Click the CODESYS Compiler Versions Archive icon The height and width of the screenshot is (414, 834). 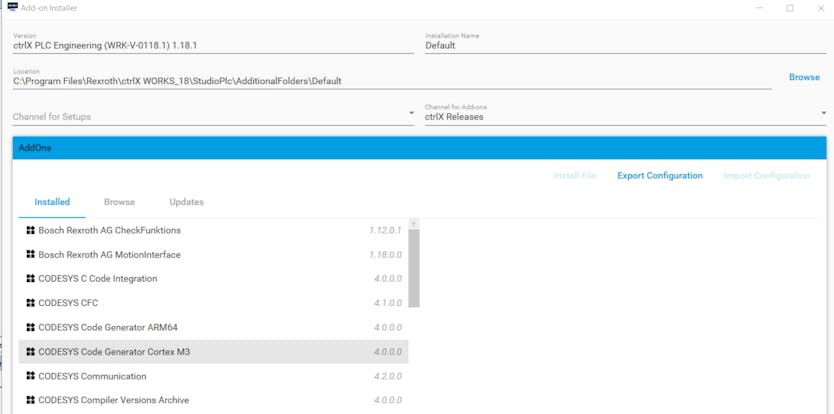point(30,401)
